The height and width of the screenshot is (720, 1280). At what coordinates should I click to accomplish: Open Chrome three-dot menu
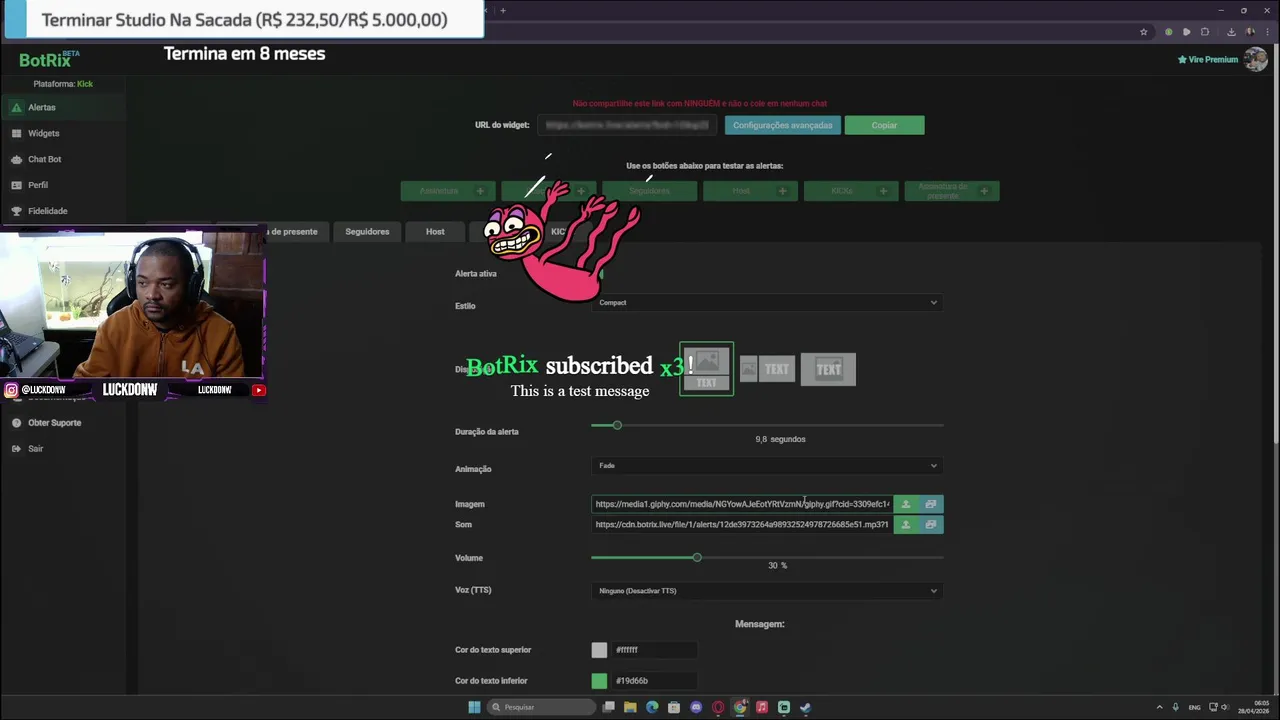[1268, 32]
